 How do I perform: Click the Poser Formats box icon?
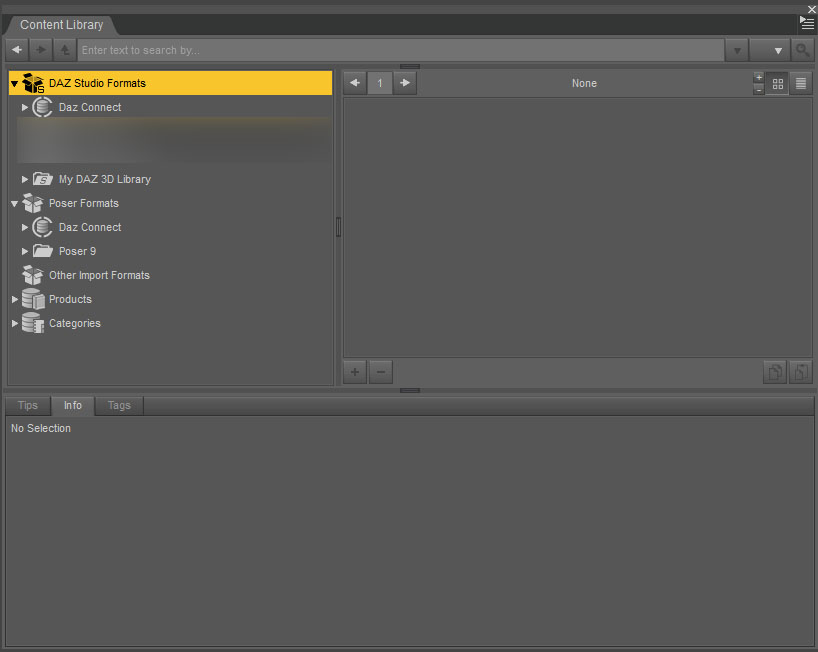33,203
